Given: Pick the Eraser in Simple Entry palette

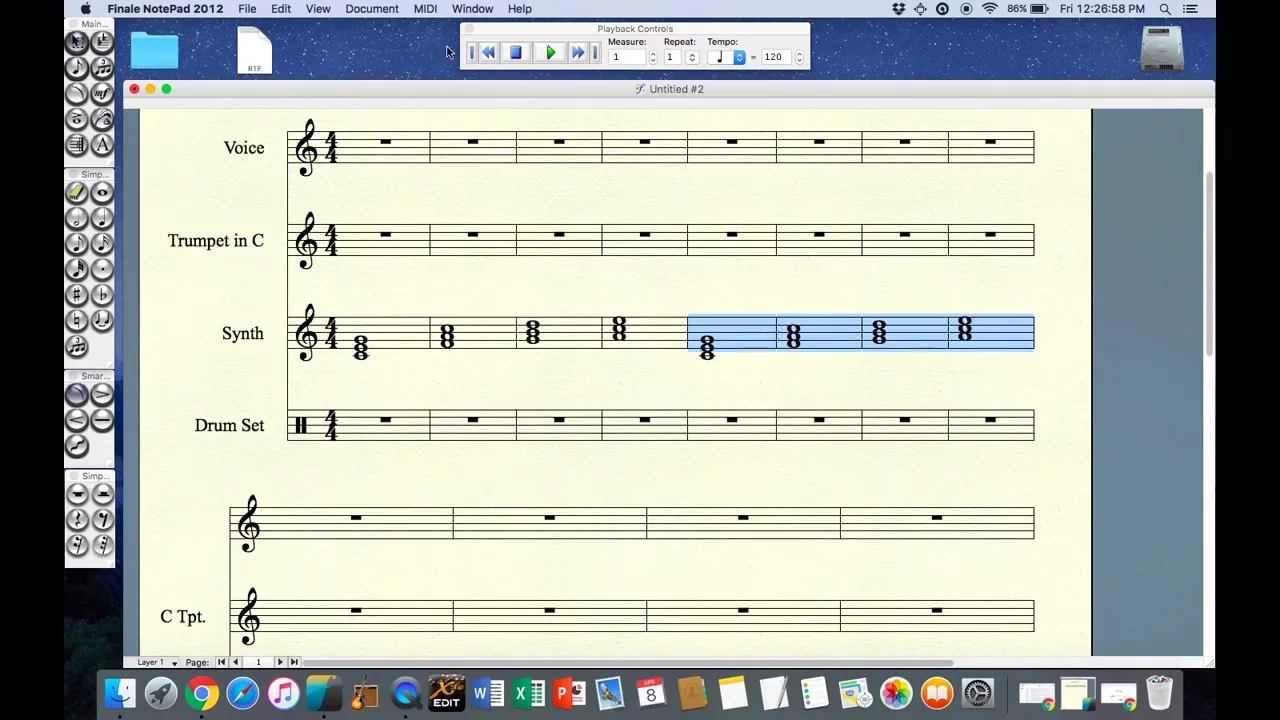Looking at the screenshot, I should pos(77,192).
